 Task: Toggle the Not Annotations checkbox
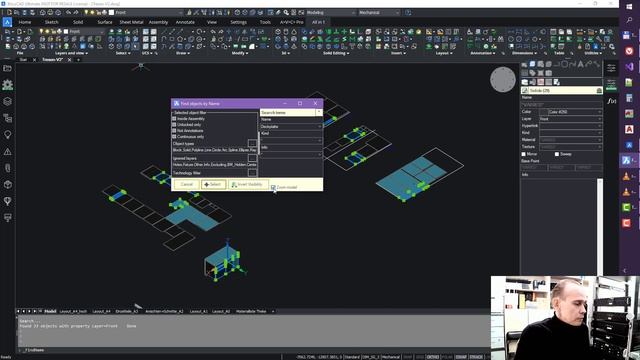coord(174,131)
